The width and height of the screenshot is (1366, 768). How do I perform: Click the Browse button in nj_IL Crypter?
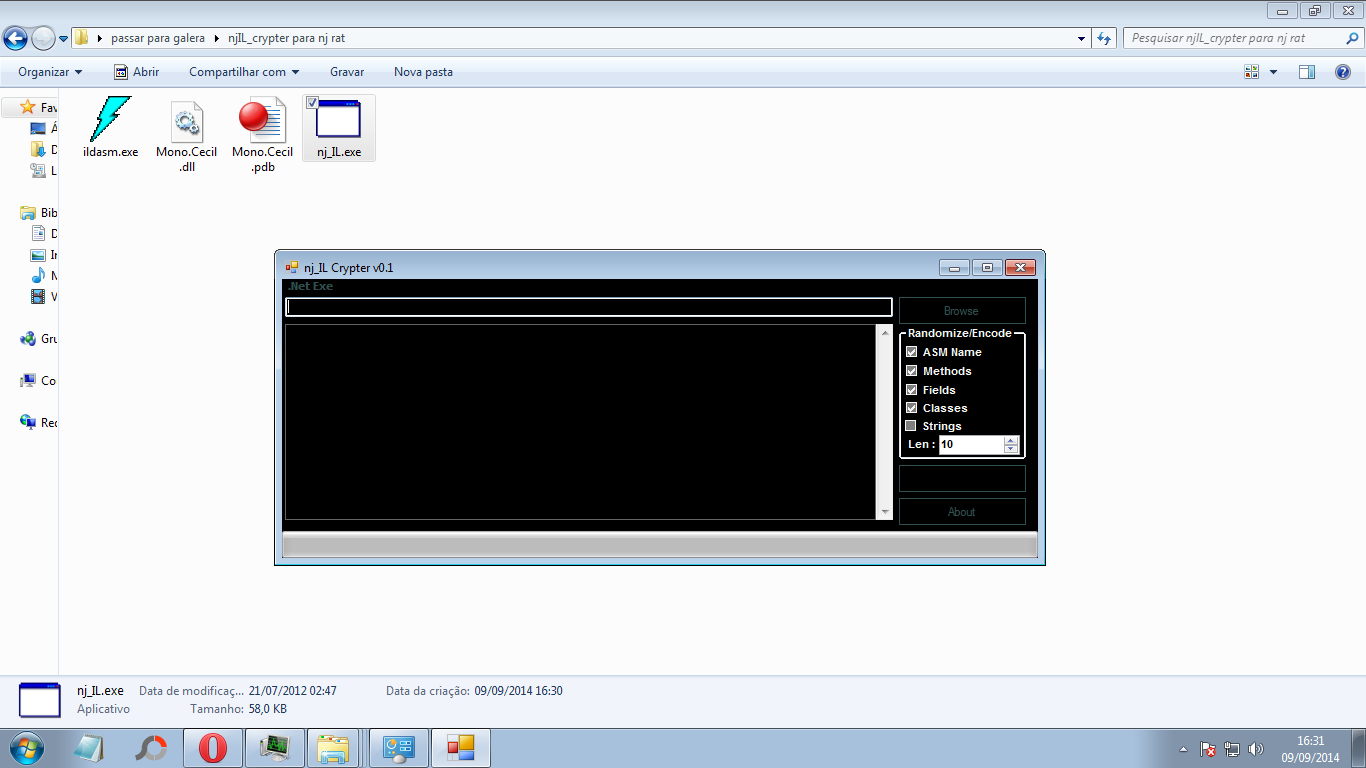[x=961, y=310]
